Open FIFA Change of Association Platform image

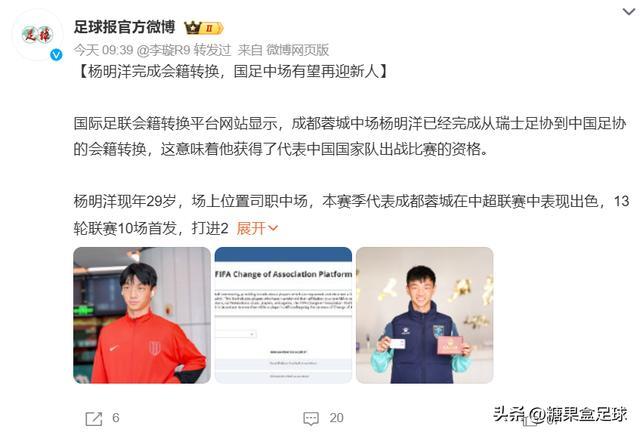click(283, 315)
